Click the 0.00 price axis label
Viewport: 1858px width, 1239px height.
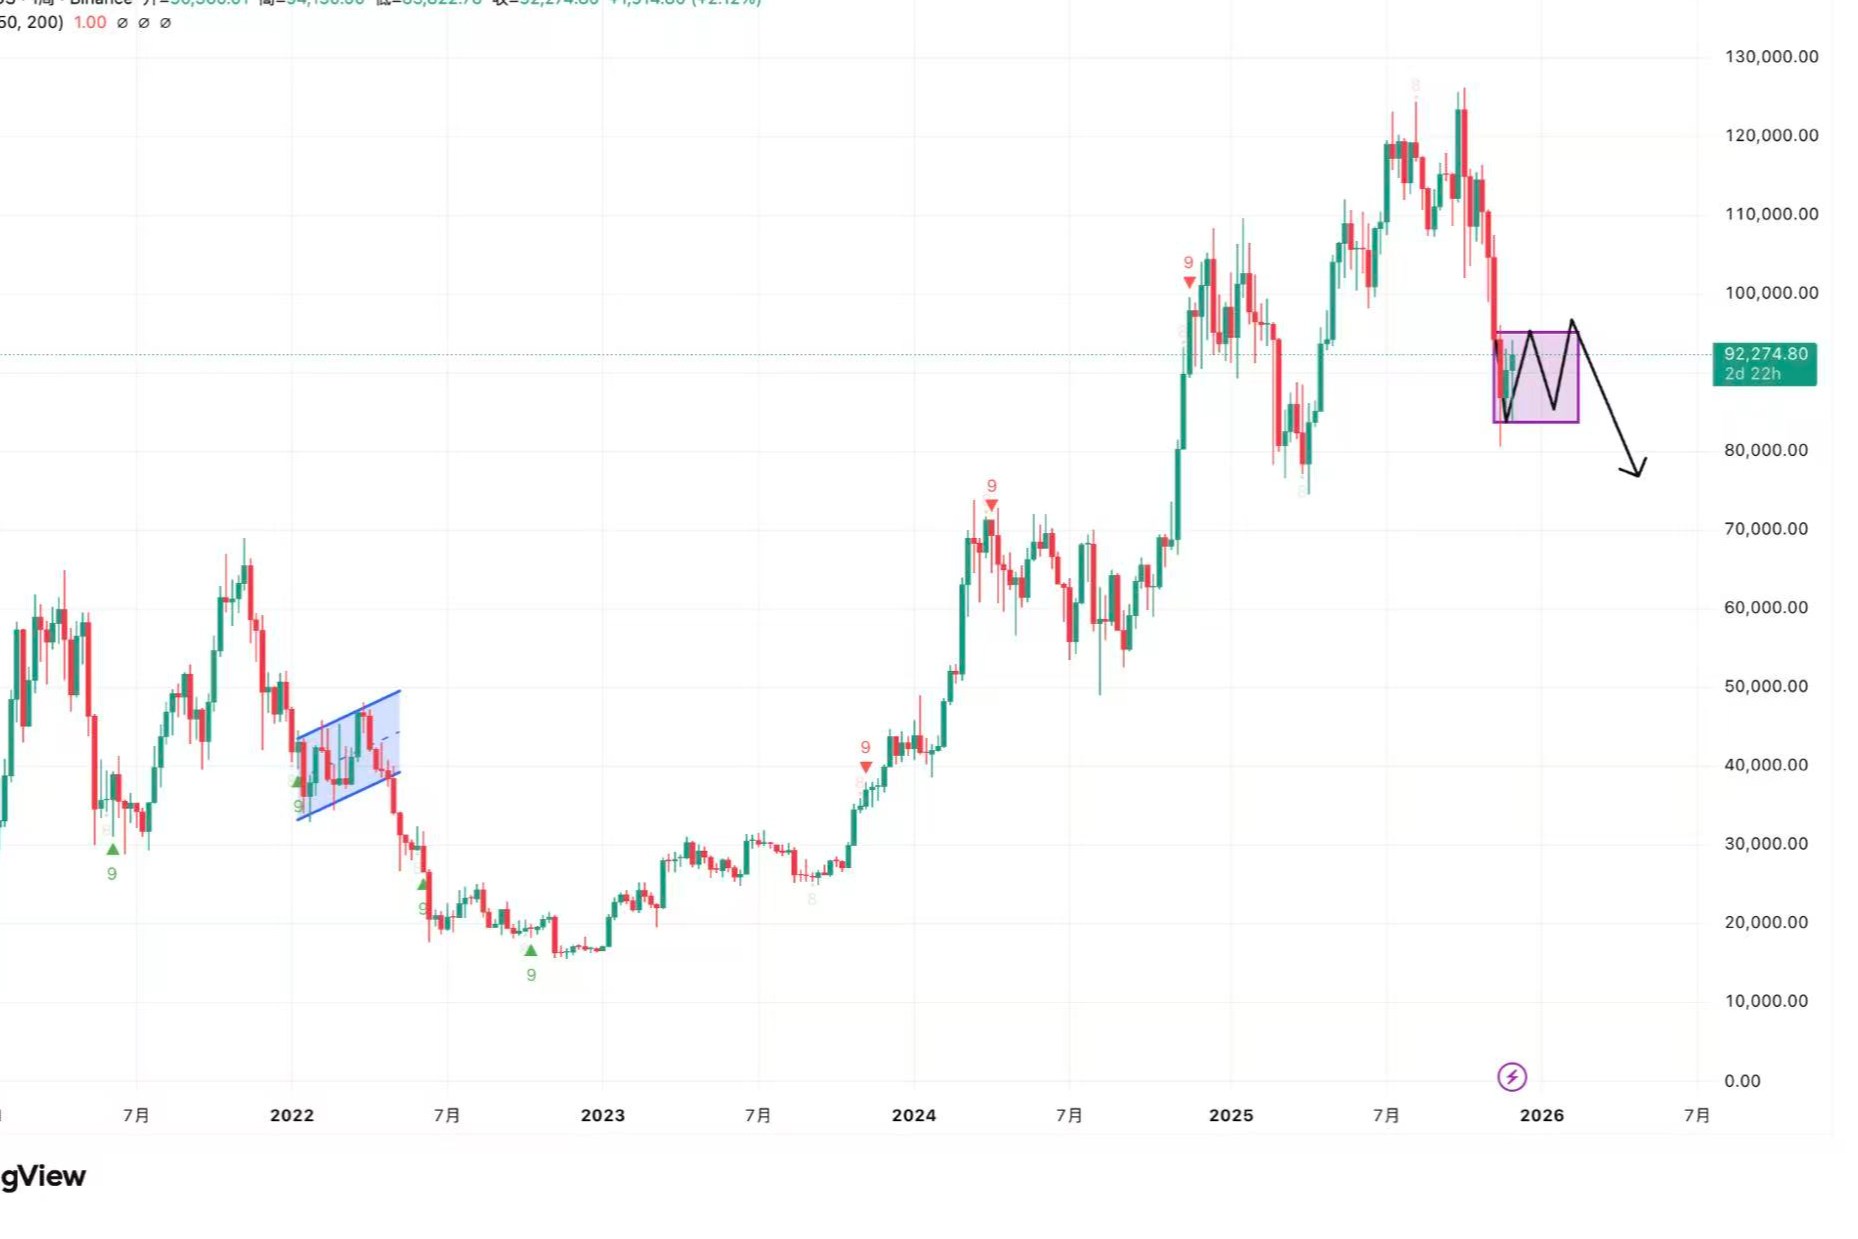pos(1742,1081)
